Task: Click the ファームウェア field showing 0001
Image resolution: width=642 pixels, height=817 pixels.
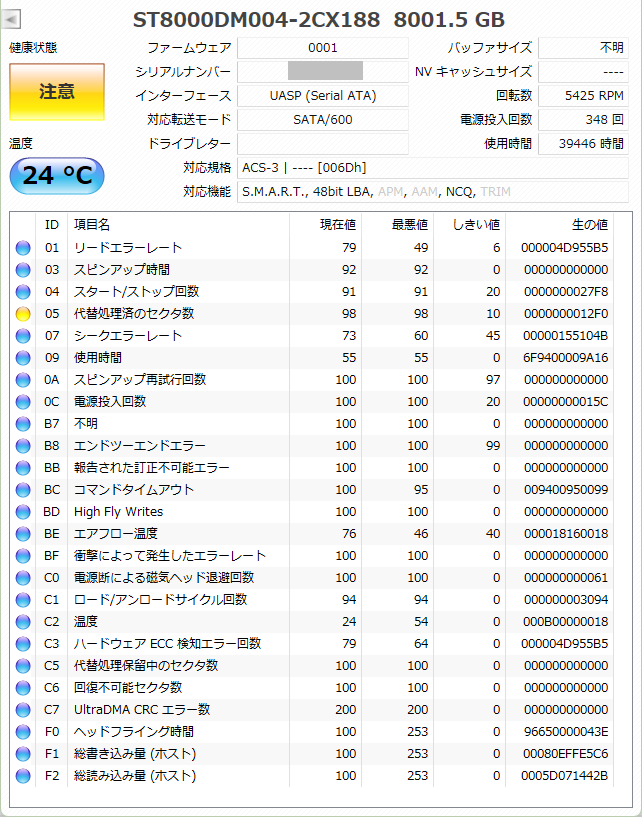Action: coord(323,48)
